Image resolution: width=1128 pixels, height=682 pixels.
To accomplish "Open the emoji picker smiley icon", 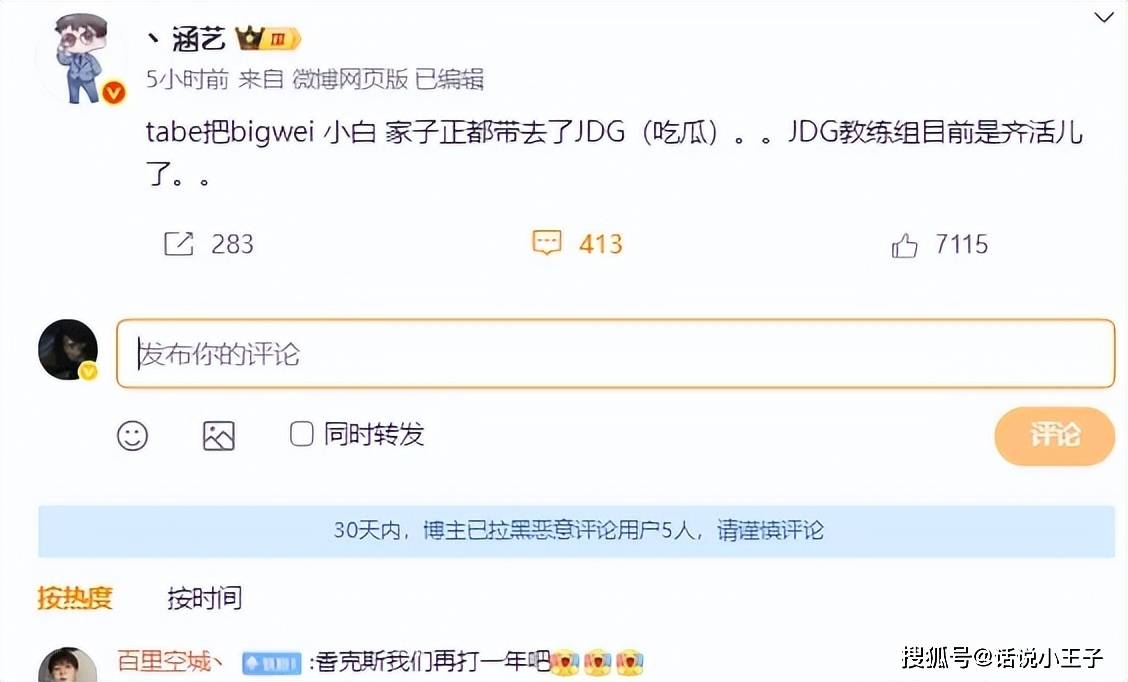I will 132,435.
